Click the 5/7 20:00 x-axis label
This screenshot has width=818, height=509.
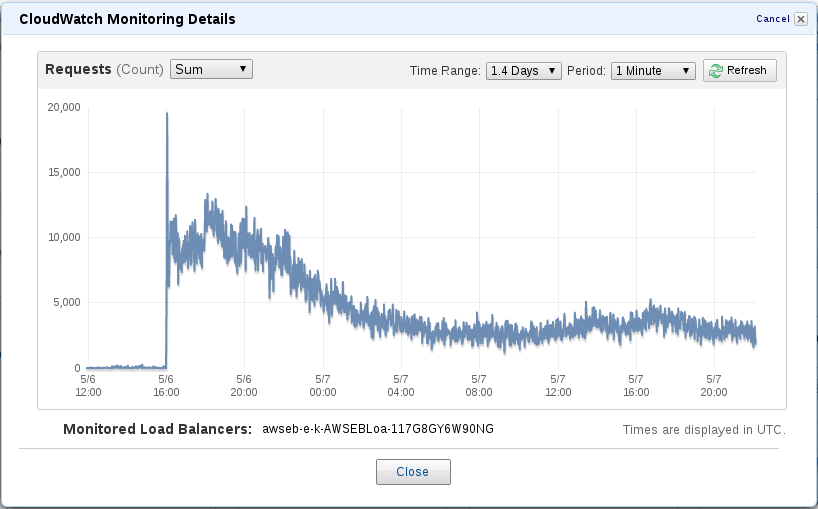(x=714, y=385)
